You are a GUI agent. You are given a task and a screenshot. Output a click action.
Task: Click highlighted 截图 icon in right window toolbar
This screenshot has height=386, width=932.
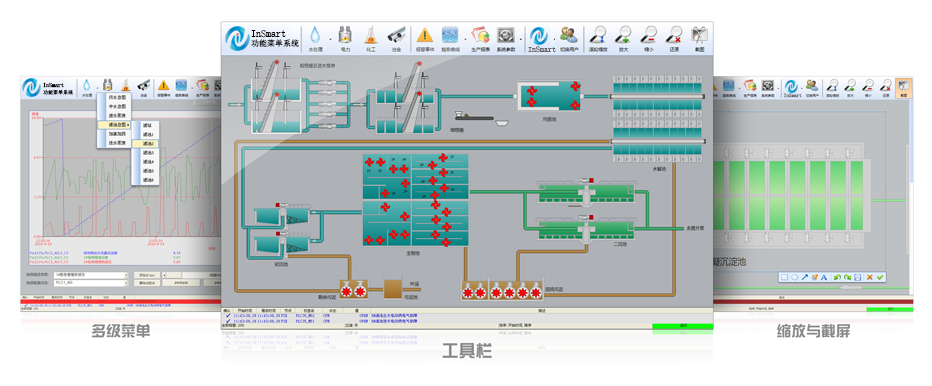(903, 87)
